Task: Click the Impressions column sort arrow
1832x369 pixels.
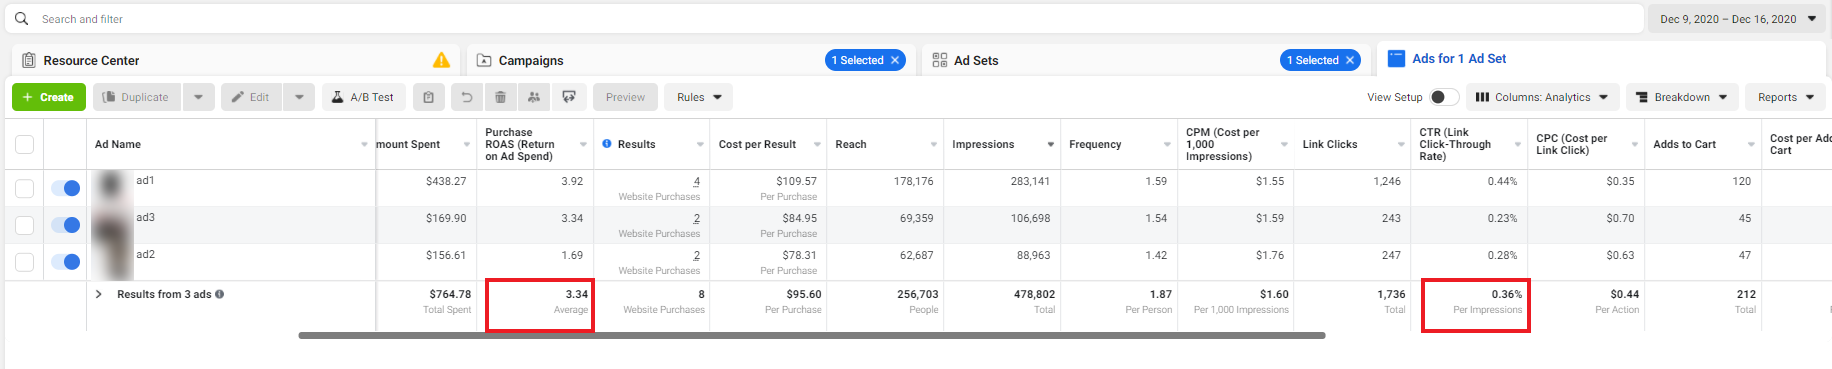Action: 1051,144
